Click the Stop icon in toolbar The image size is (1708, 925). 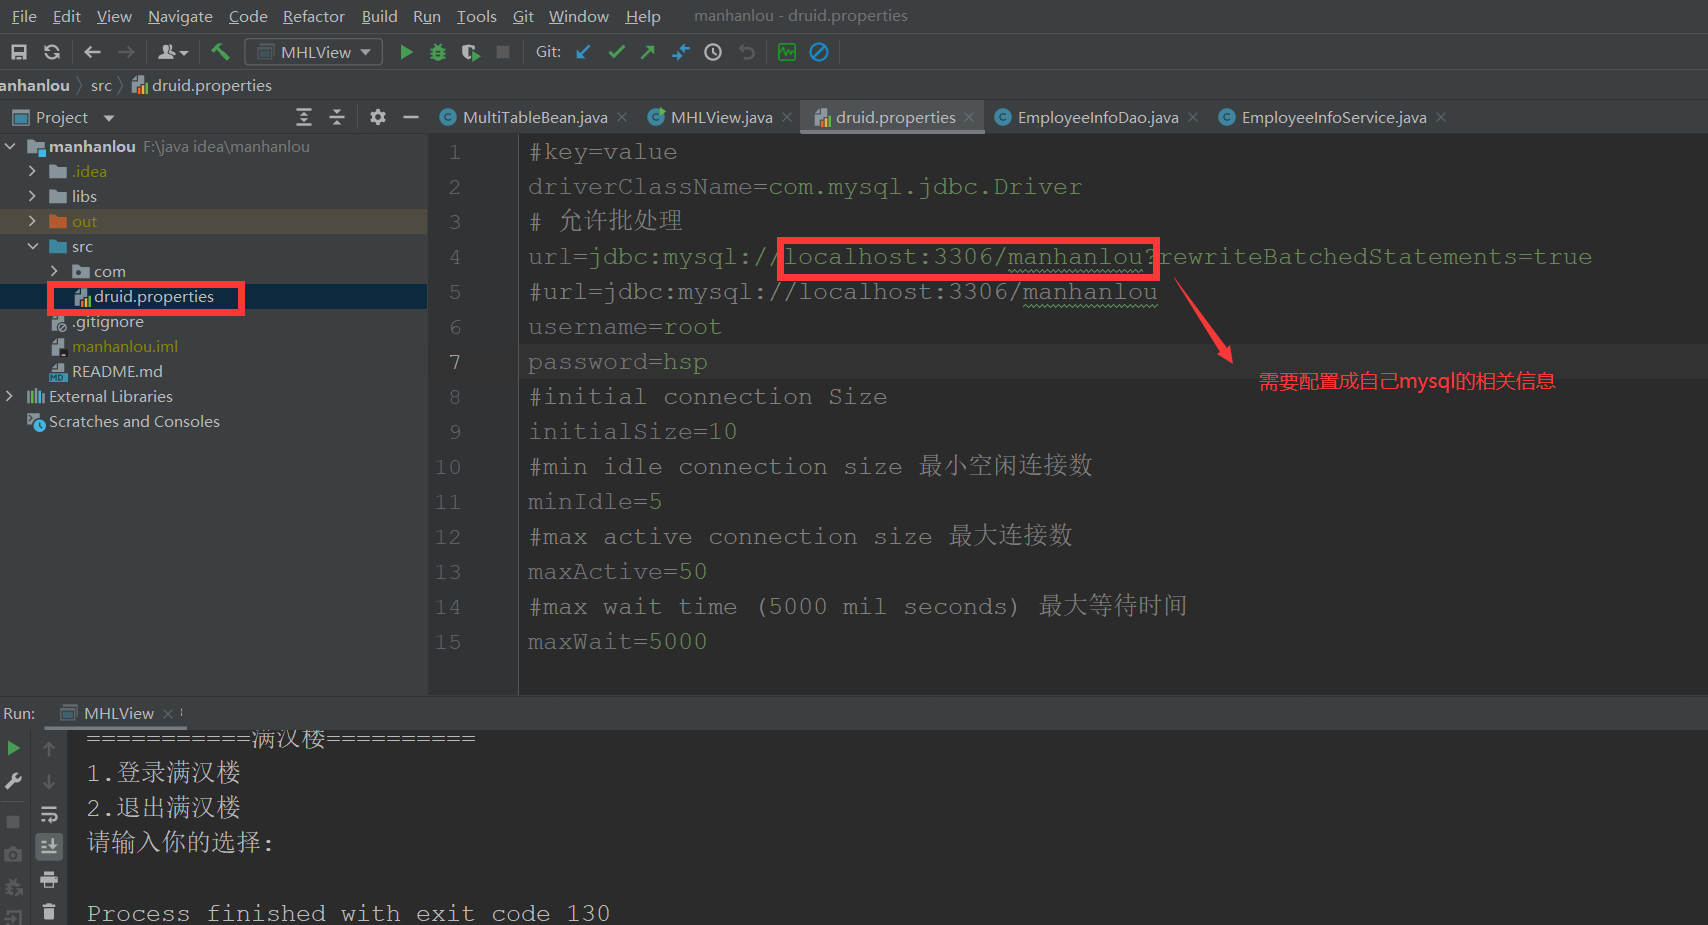click(503, 52)
